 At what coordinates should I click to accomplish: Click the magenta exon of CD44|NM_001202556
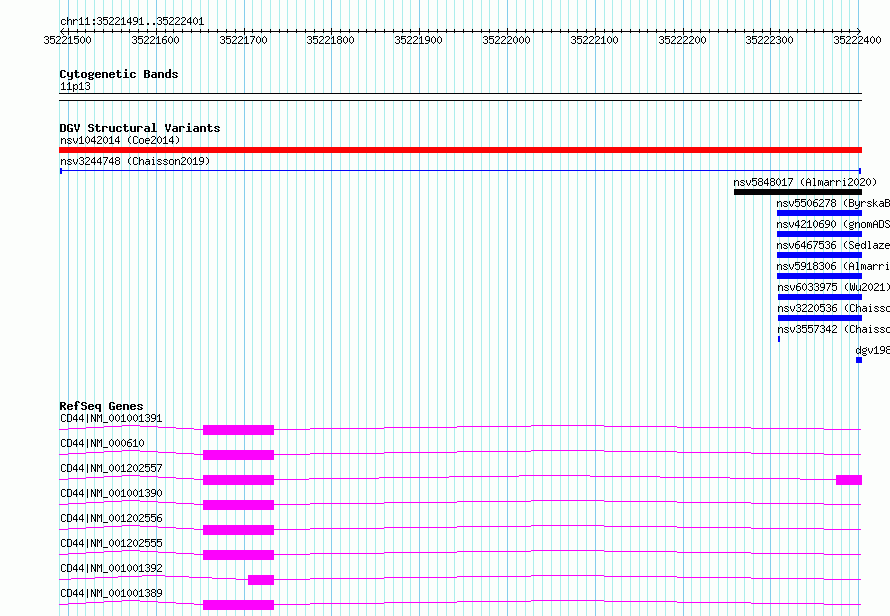(238, 530)
